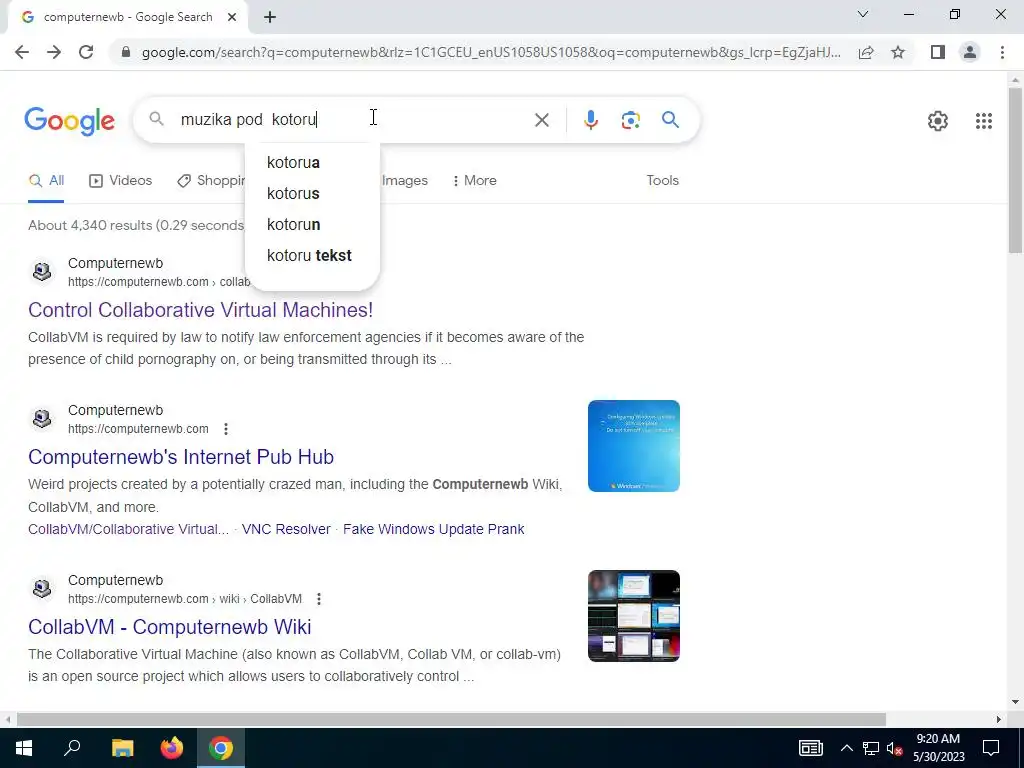The width and height of the screenshot is (1024, 768).
Task: Search by image with Google Lens
Action: tap(630, 120)
